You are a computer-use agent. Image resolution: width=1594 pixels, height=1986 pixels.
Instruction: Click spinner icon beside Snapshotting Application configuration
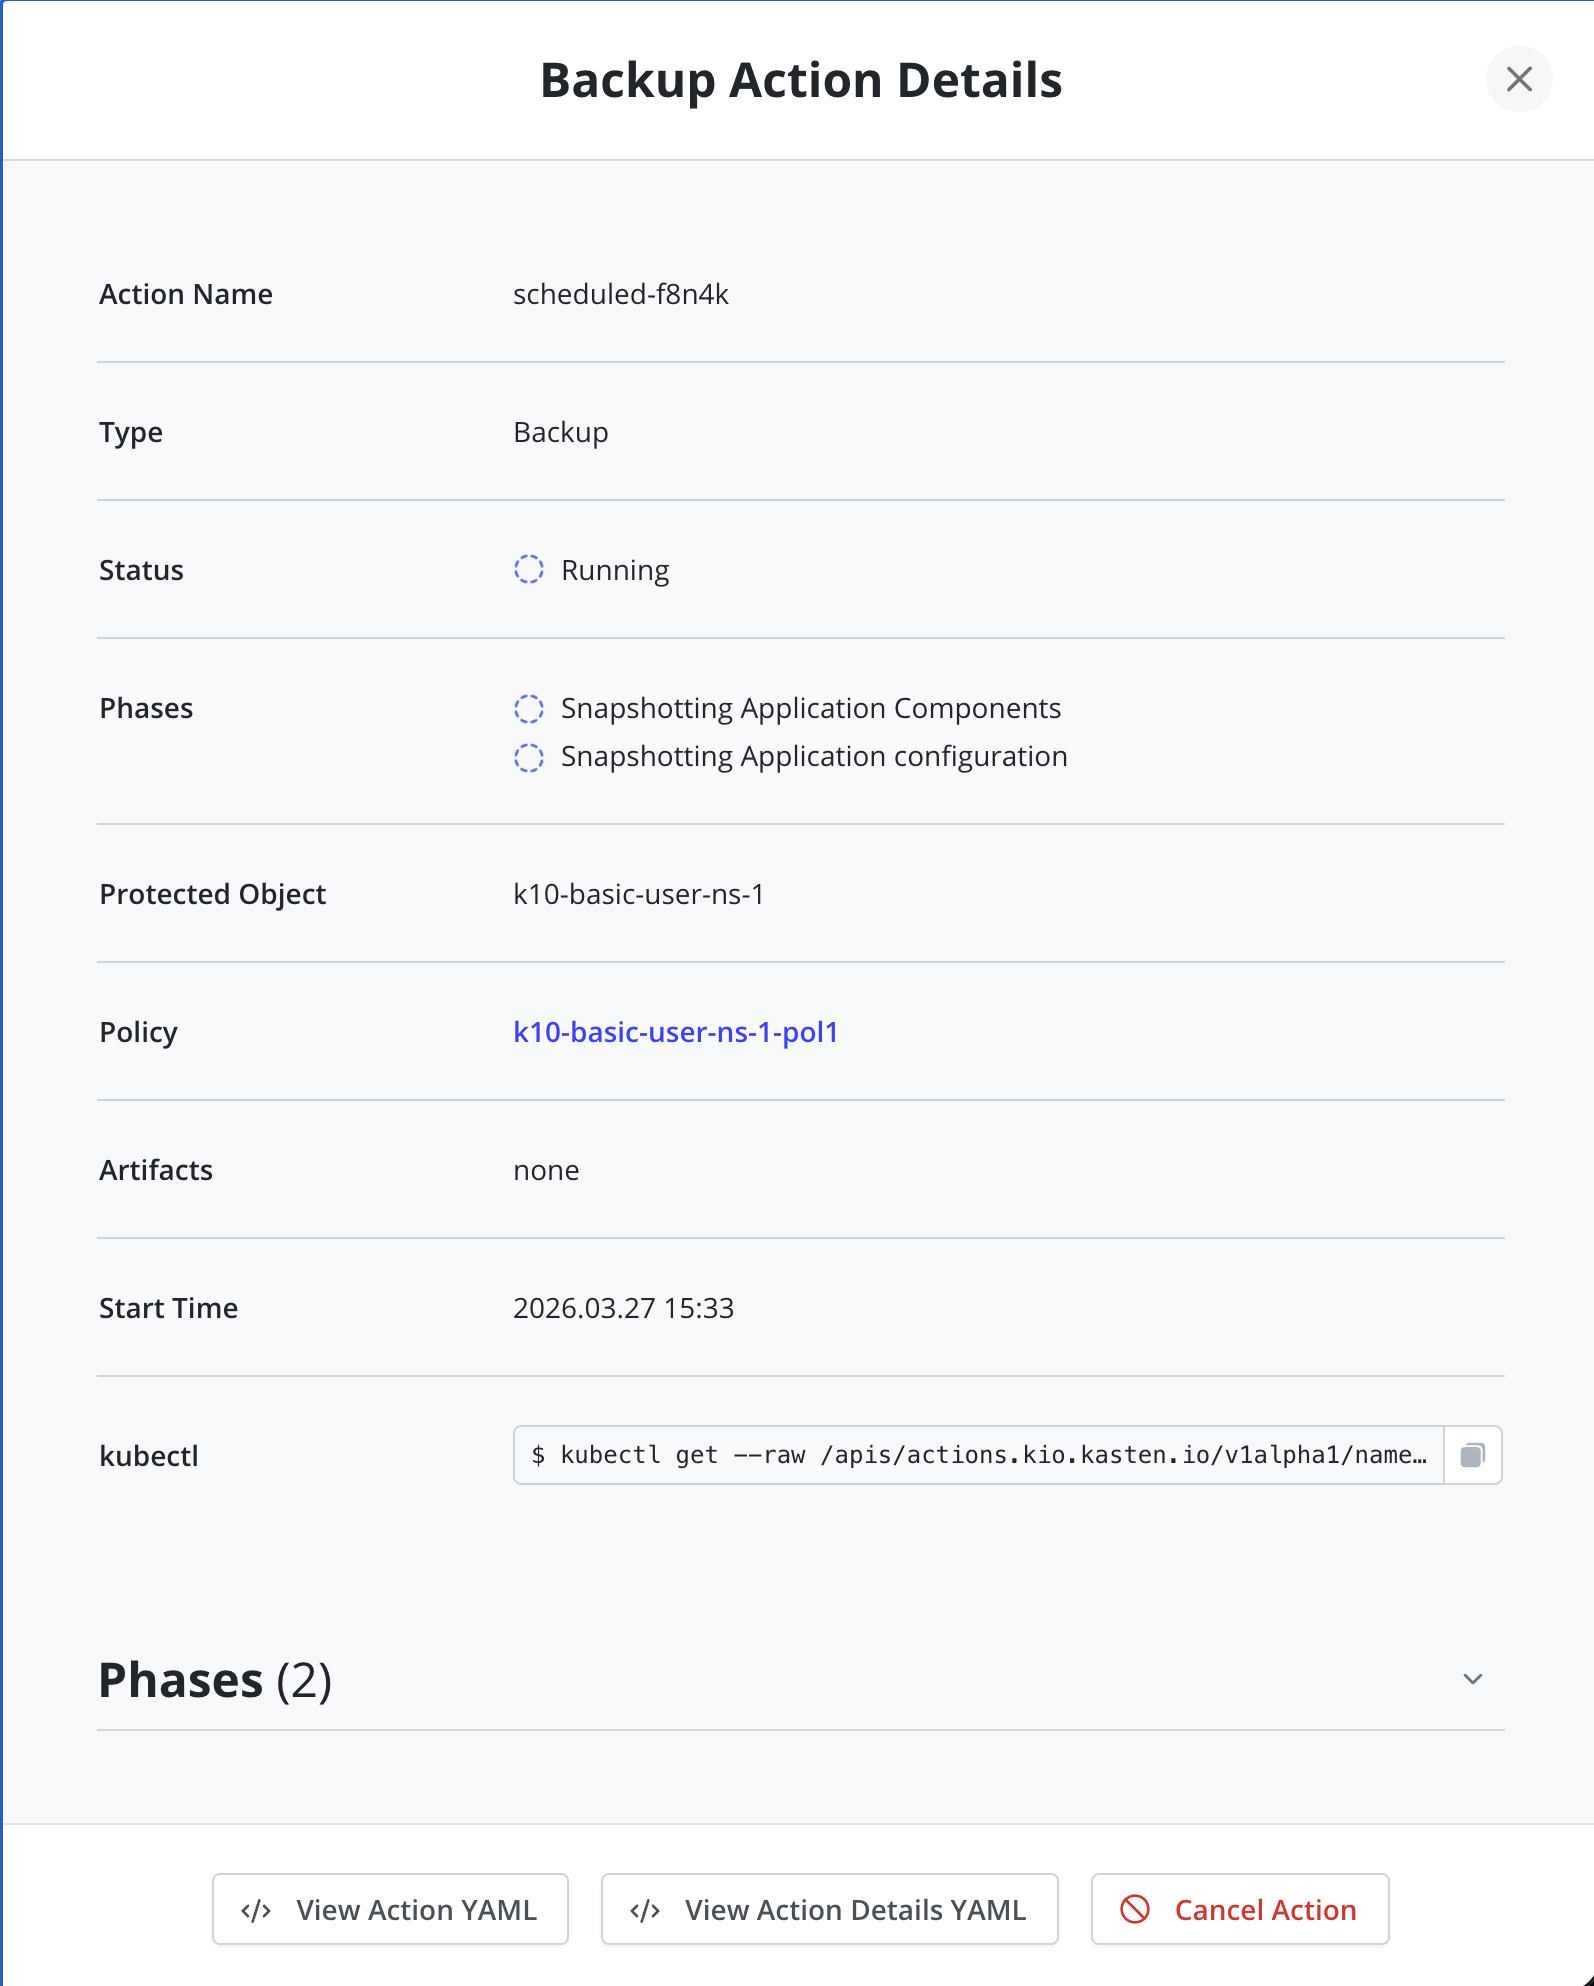click(529, 758)
